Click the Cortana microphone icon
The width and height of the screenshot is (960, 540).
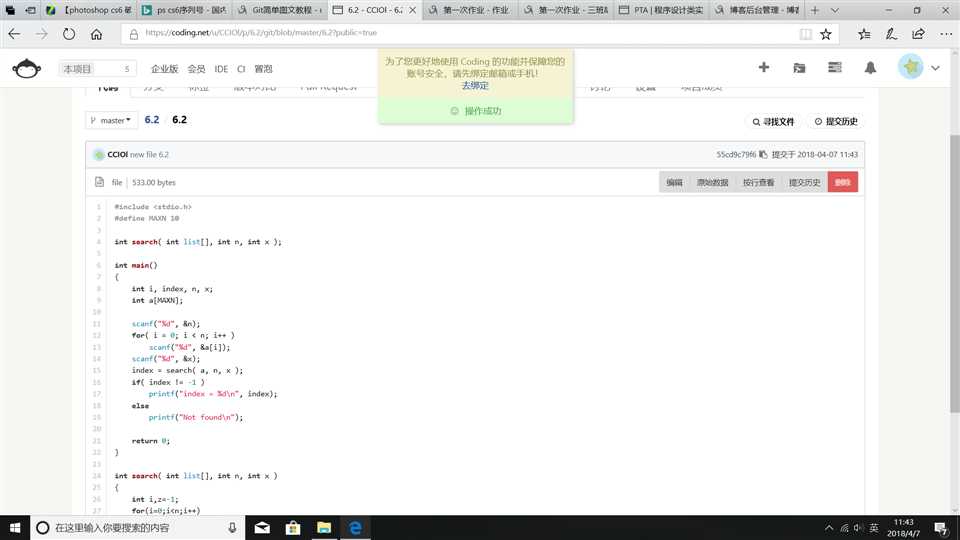[x=232, y=528]
